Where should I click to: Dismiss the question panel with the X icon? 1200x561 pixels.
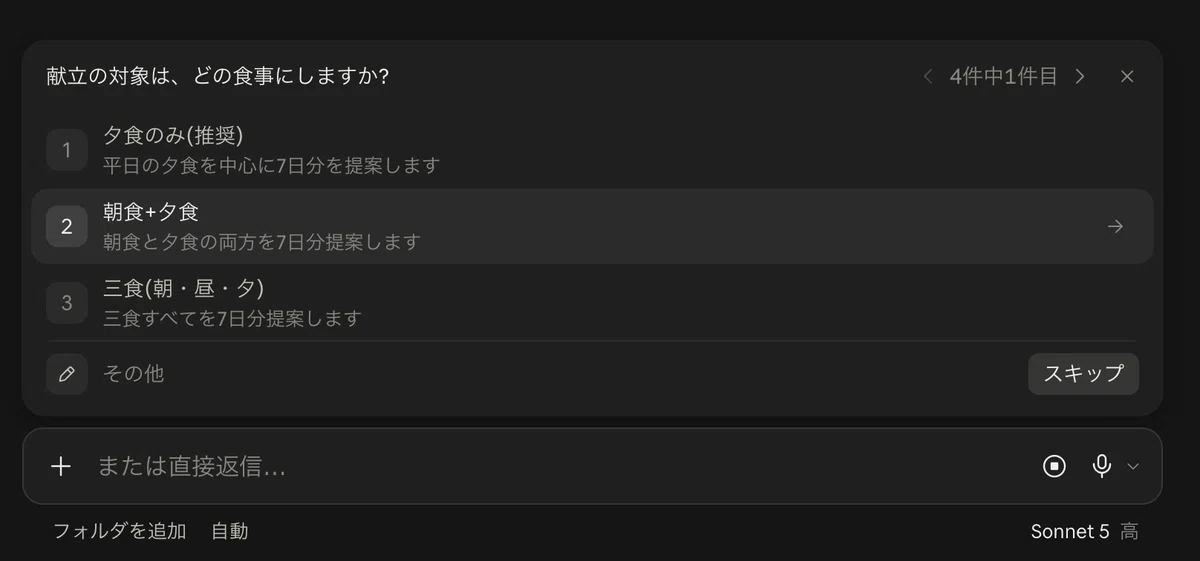(x=1127, y=76)
